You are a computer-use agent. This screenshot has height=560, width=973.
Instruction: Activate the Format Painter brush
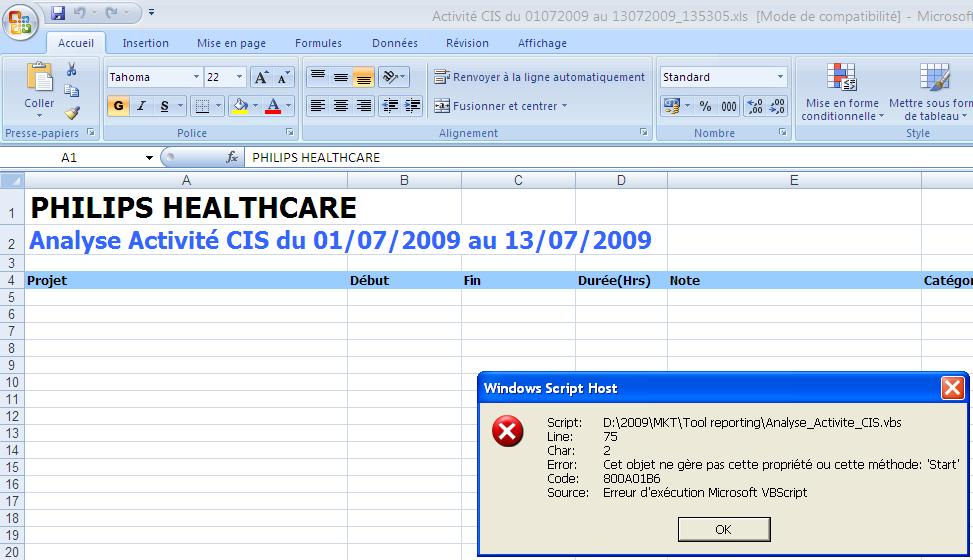[x=72, y=112]
